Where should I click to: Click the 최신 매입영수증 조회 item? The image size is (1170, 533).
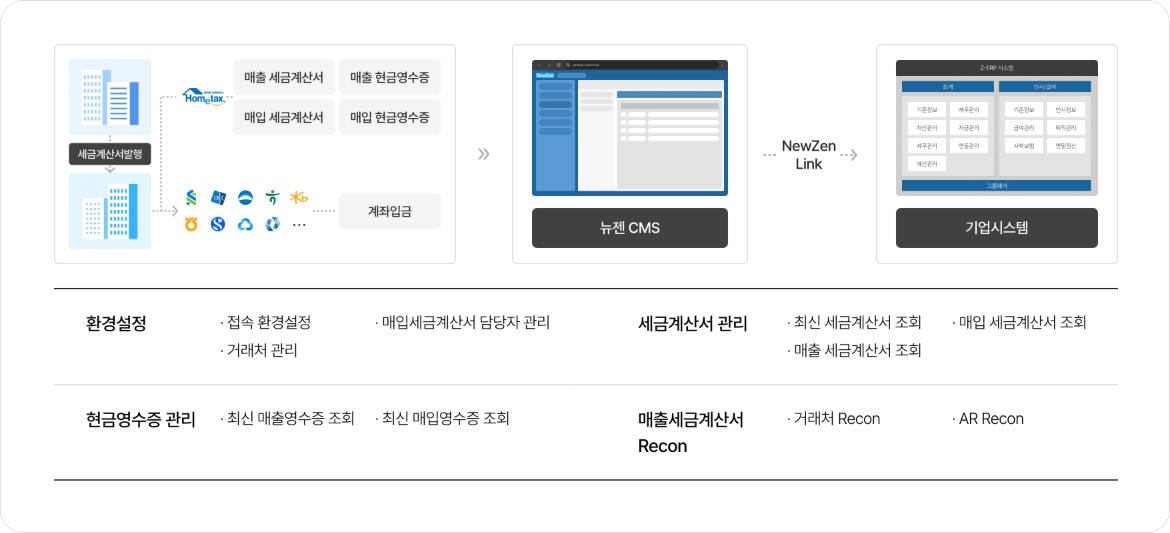(x=442, y=419)
